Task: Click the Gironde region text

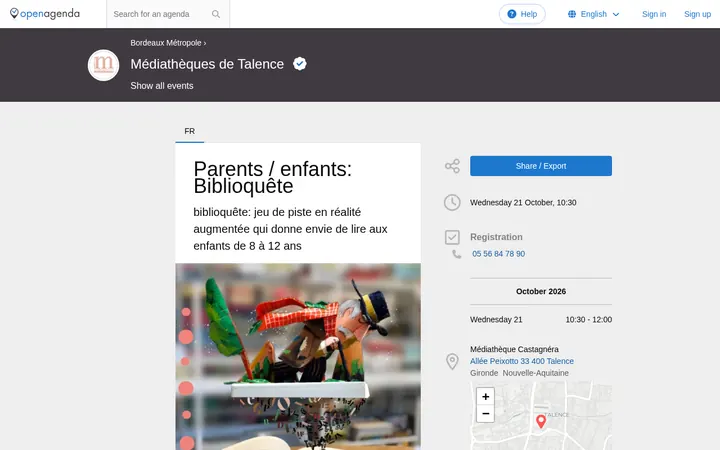Action: pyautogui.click(x=484, y=373)
